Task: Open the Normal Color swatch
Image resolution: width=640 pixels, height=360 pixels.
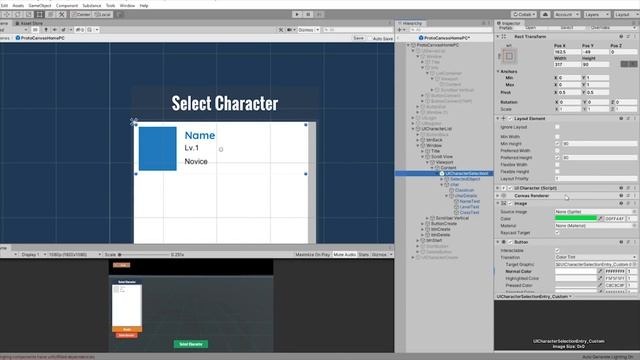Action: point(576,271)
